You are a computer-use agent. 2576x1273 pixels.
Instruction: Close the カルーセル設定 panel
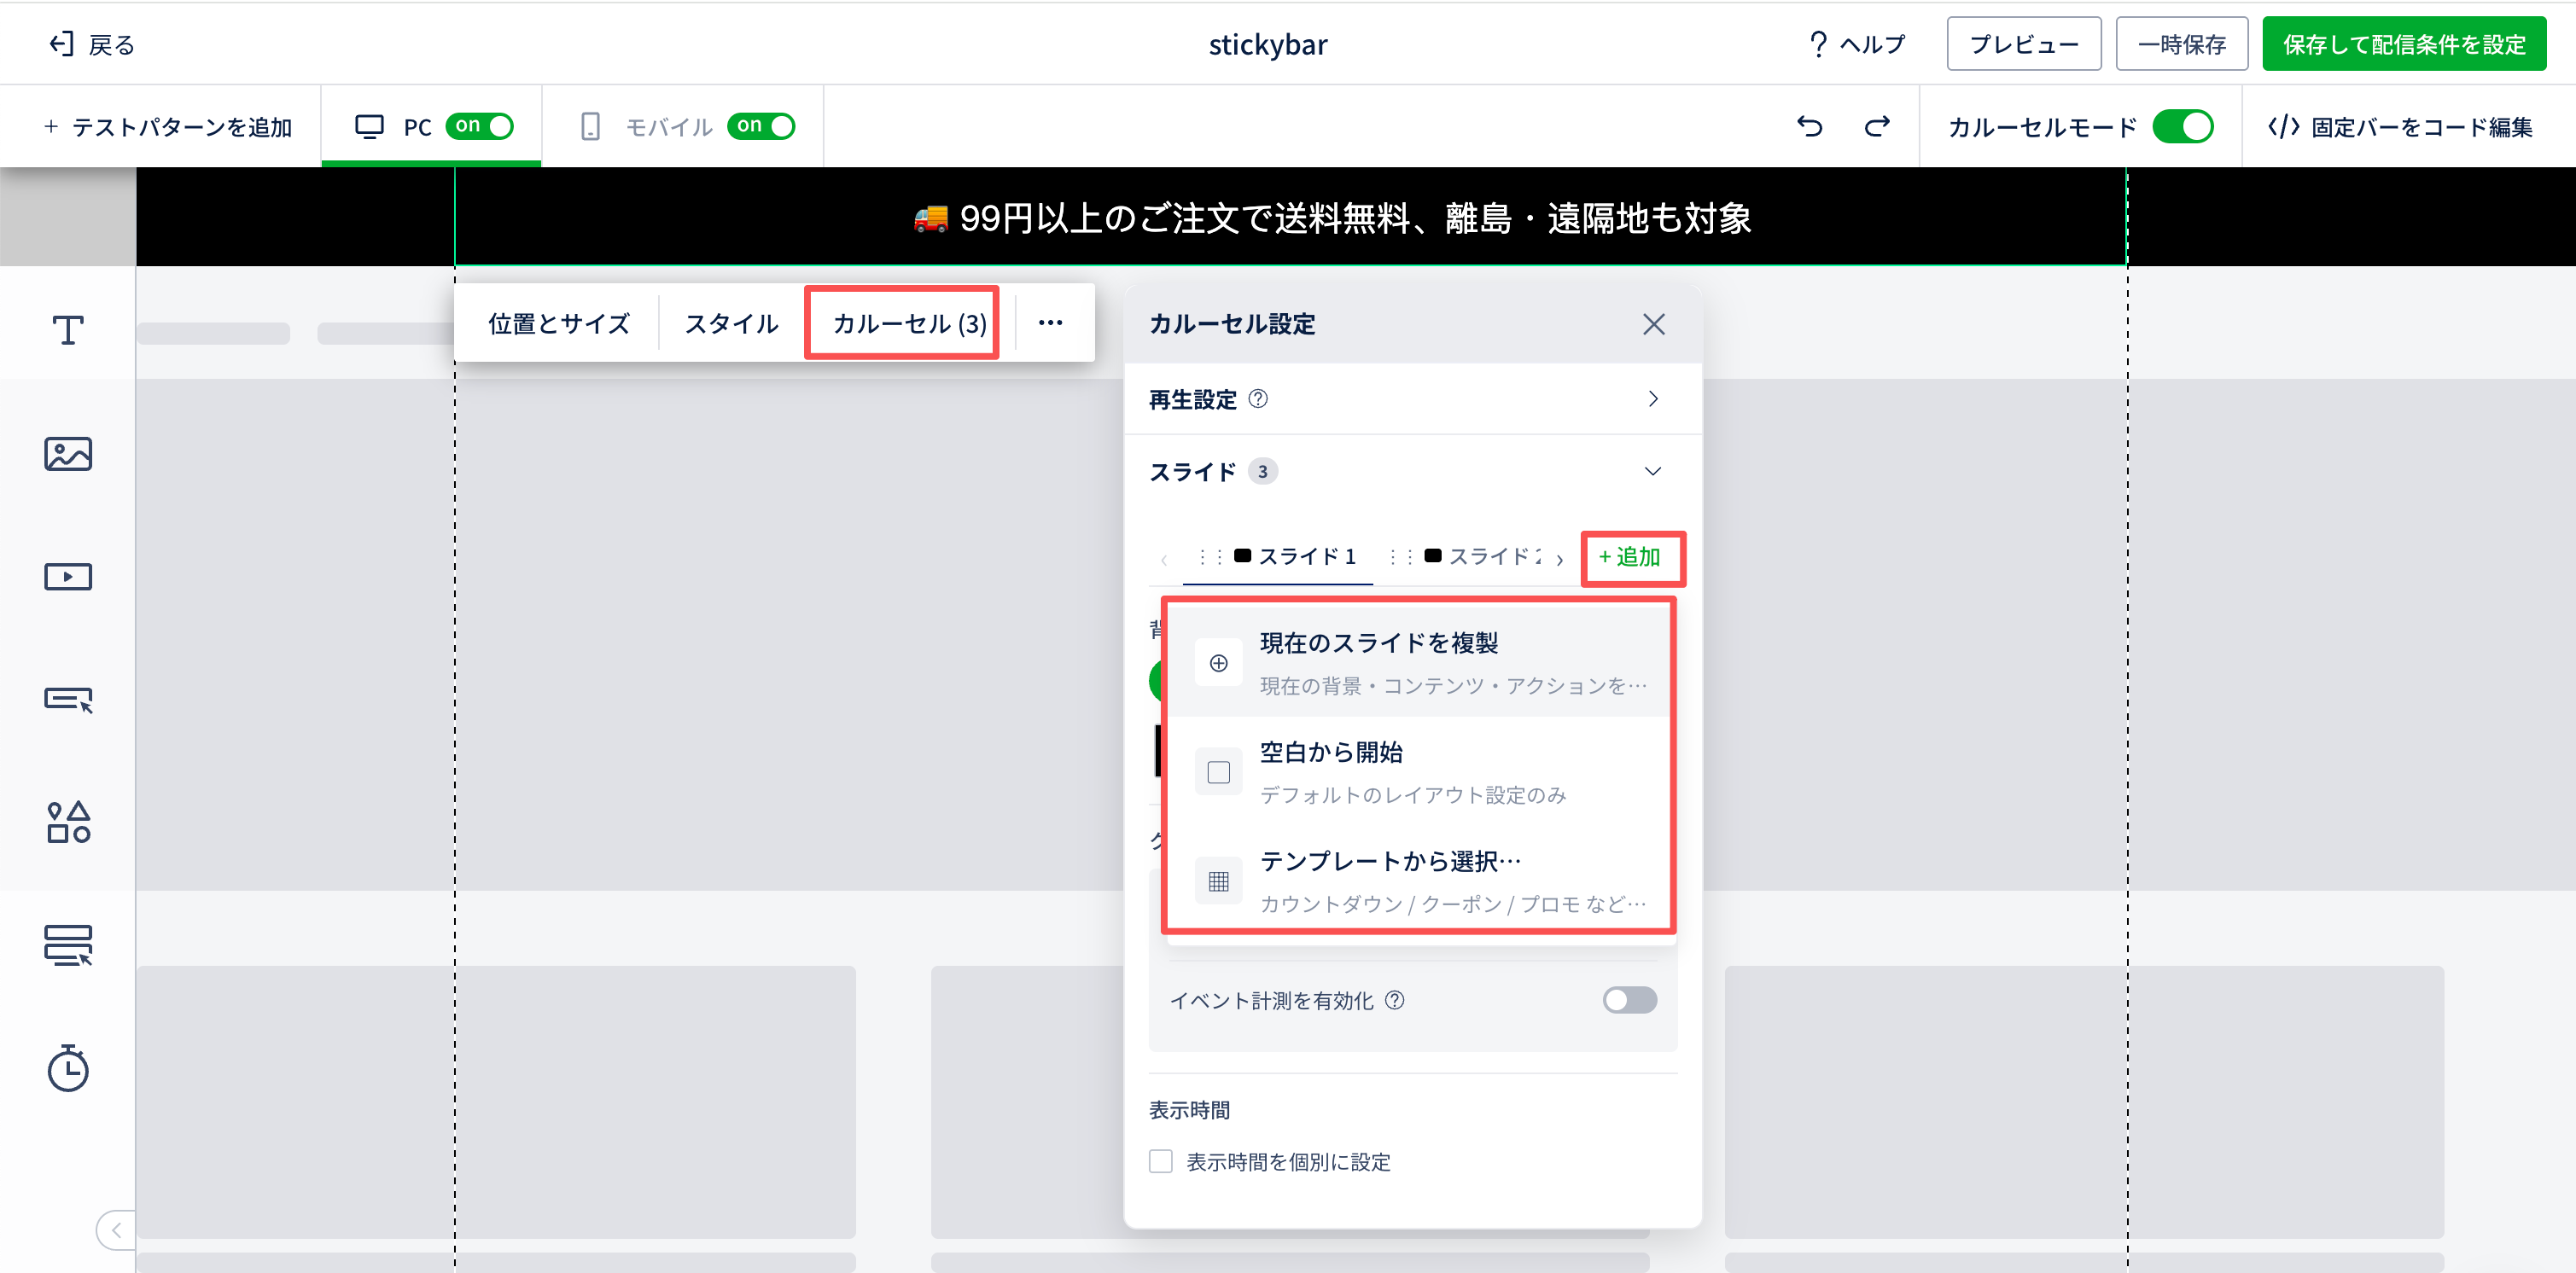click(1654, 324)
